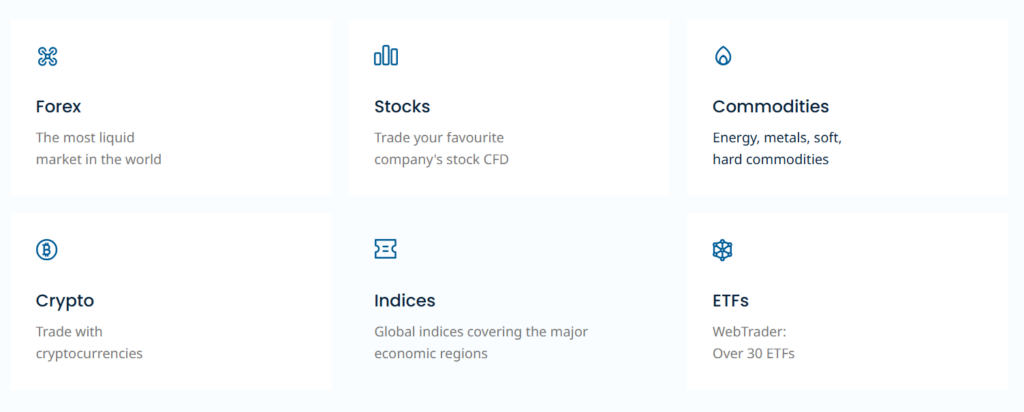Click the ETFs hexagon cube icon

click(723, 250)
